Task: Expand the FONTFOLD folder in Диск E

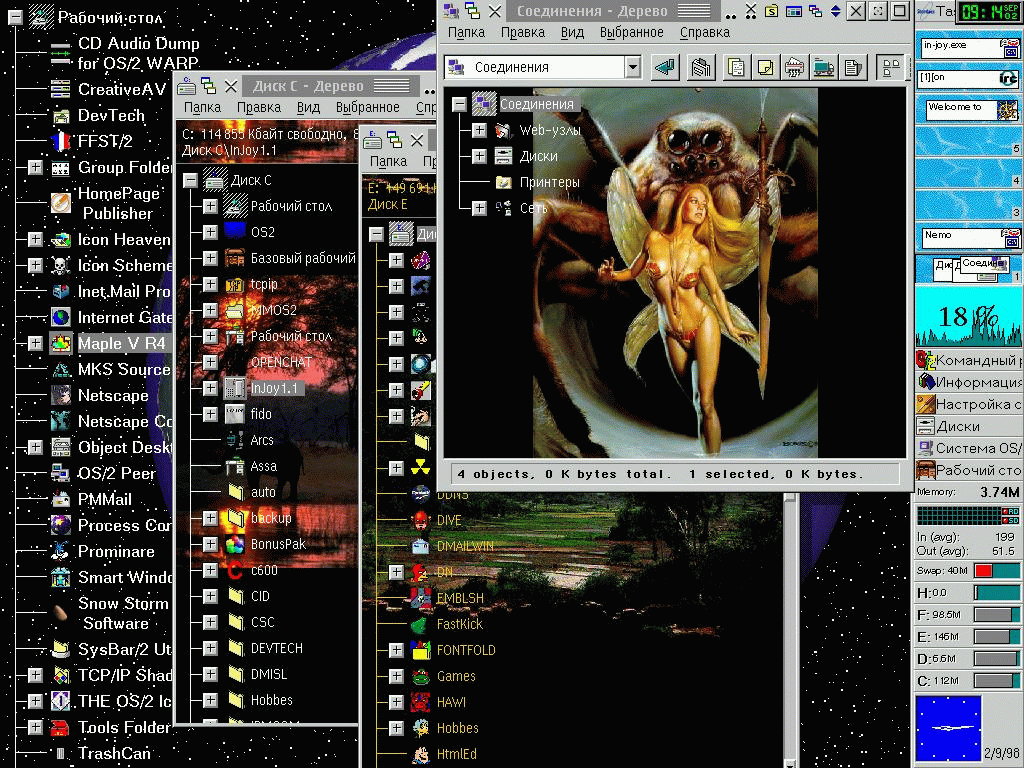Action: pyautogui.click(x=396, y=650)
